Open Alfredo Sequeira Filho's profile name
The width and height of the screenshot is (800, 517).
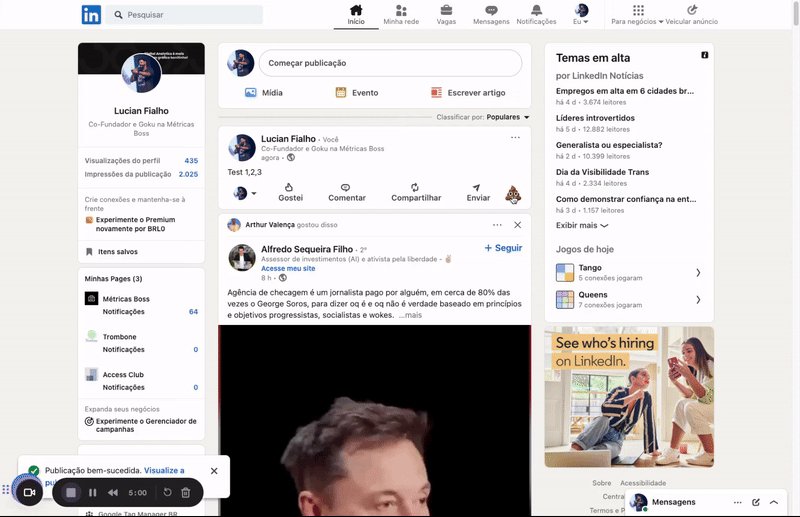(307, 249)
